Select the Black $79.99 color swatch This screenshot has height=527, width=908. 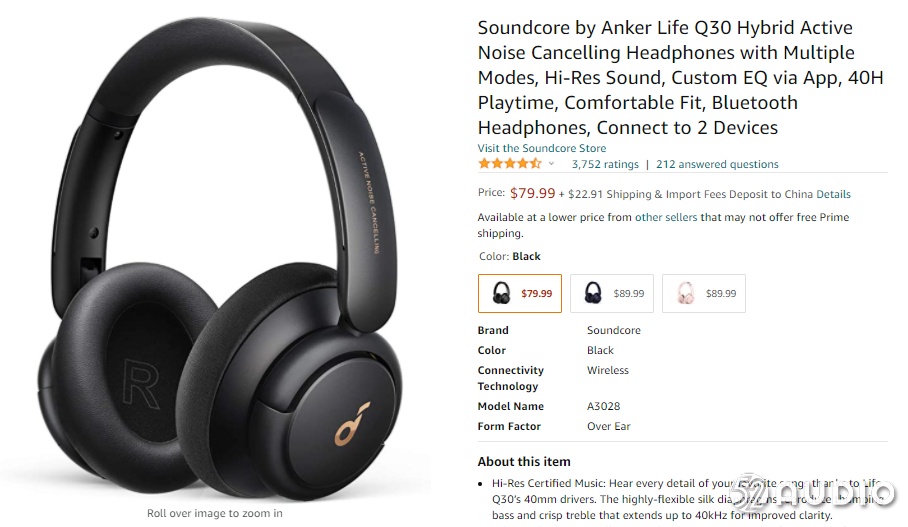click(x=519, y=294)
